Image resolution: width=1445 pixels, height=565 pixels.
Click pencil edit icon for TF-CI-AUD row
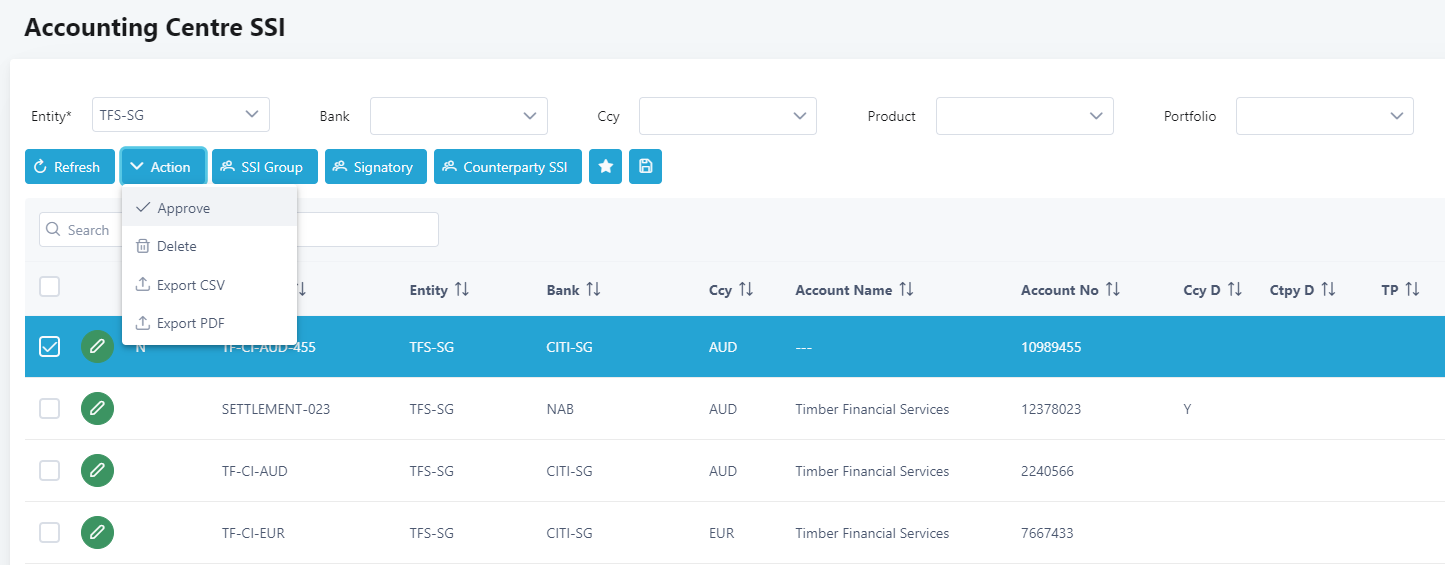(x=97, y=471)
